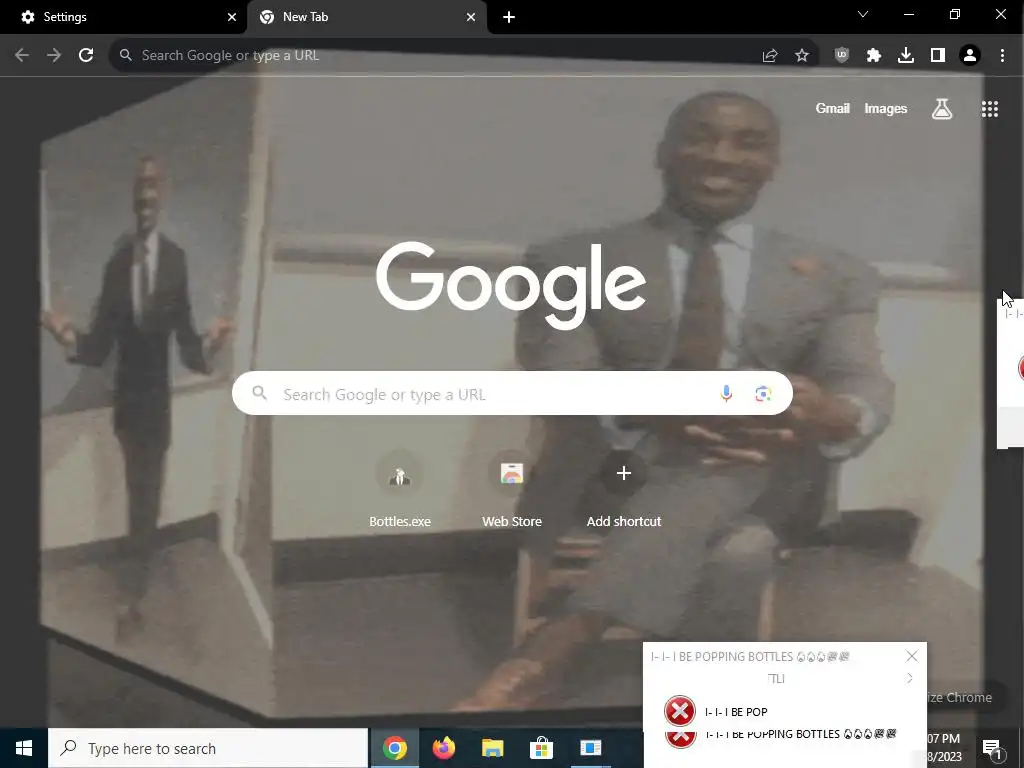The height and width of the screenshot is (768, 1024).
Task: Click the Google search box
Action: 512,393
